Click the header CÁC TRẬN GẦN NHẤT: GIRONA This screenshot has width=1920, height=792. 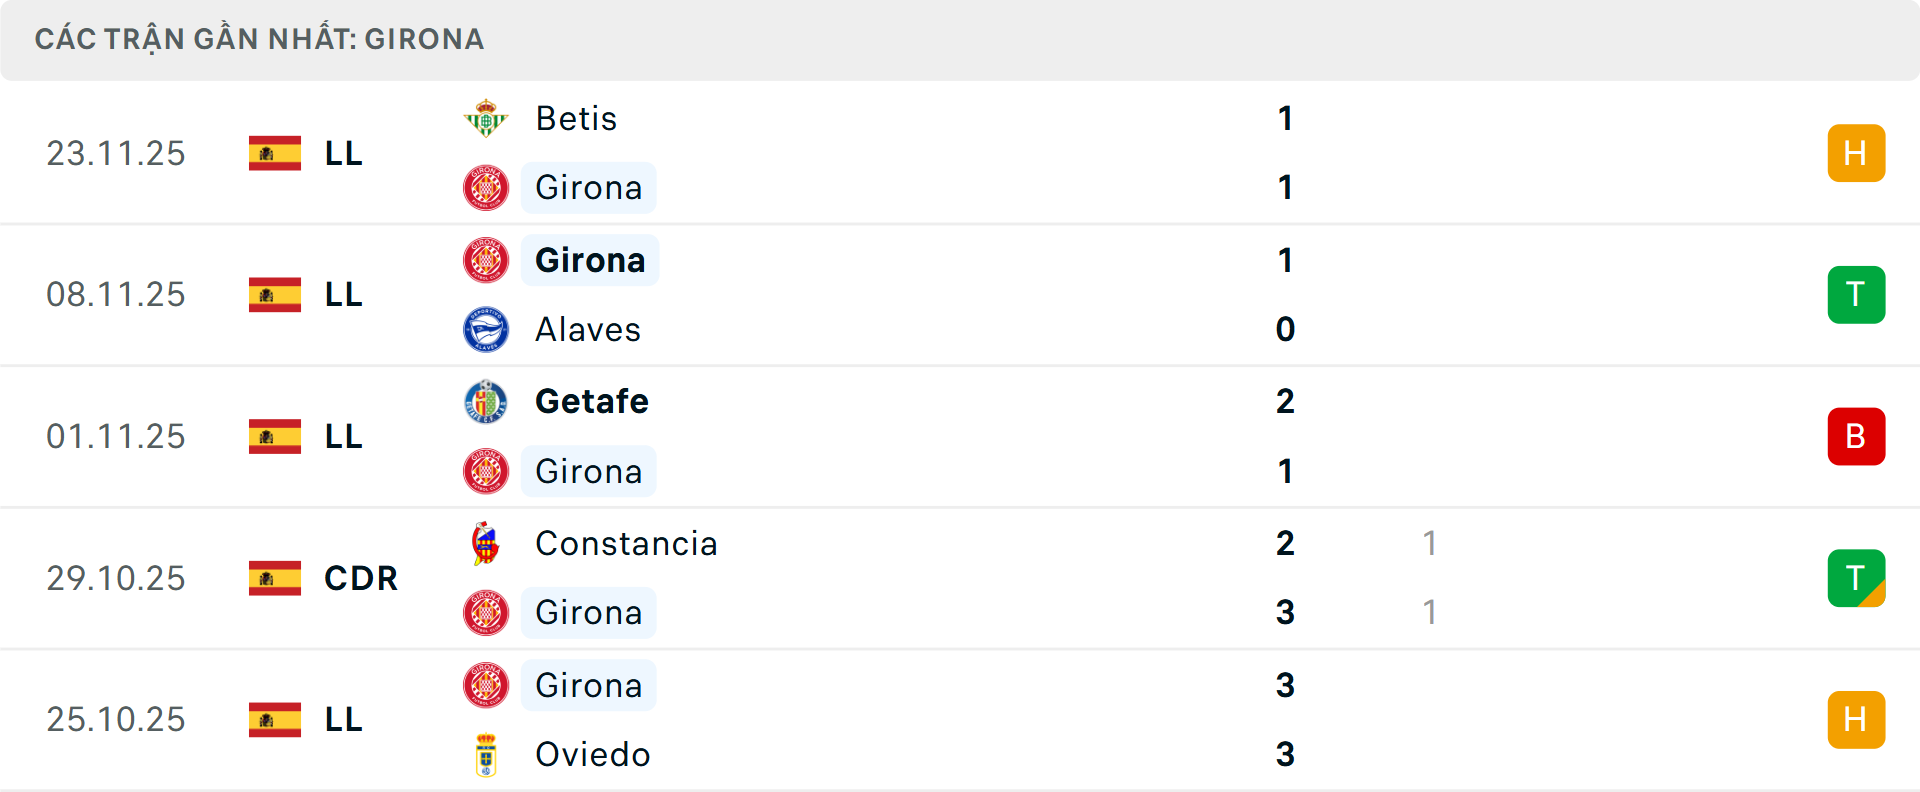[x=259, y=39]
